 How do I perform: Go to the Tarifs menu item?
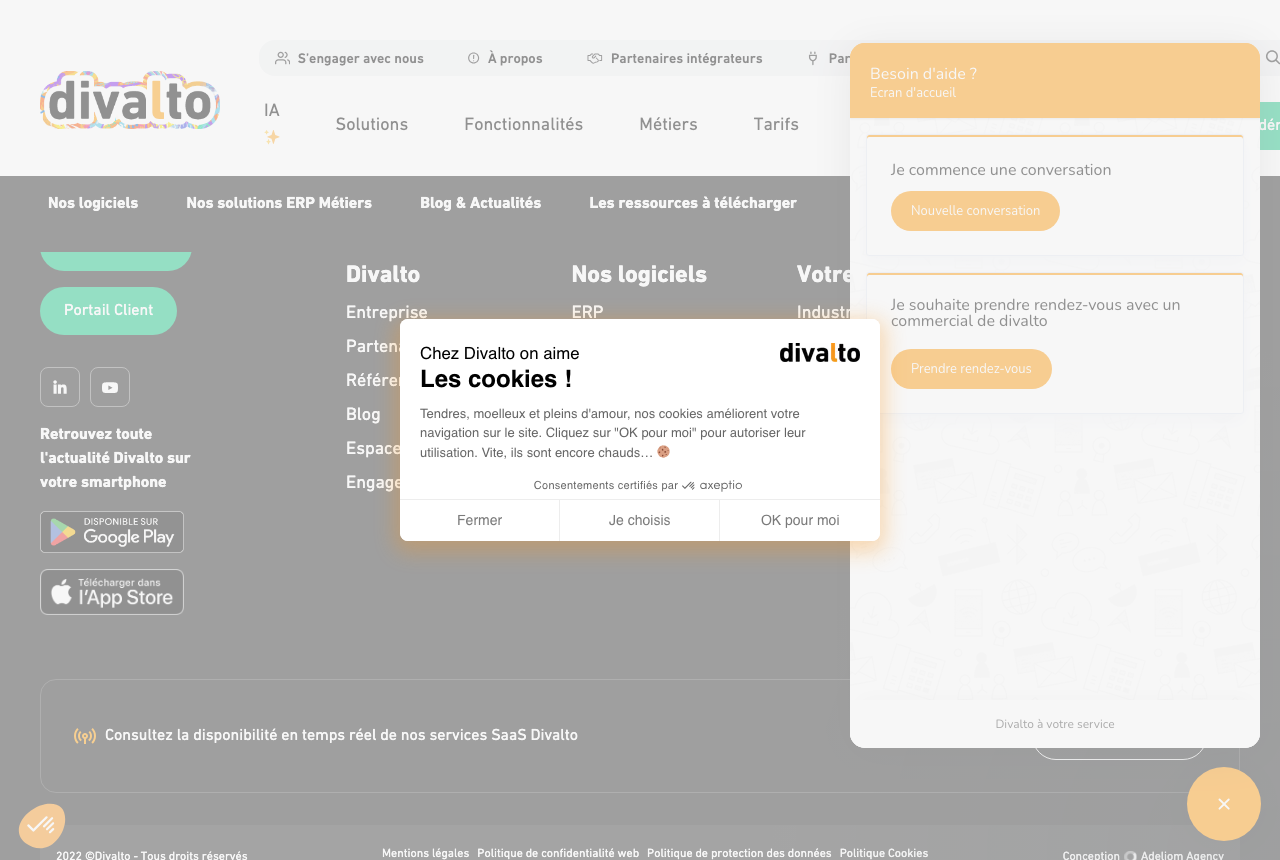pos(776,125)
